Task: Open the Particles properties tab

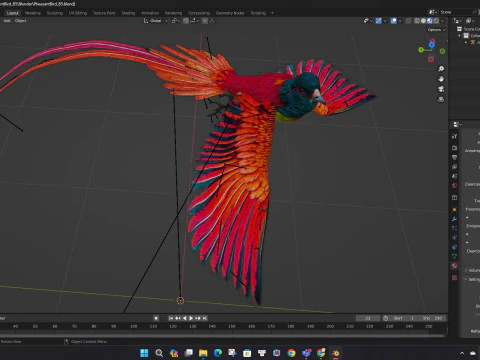Action: [454, 228]
